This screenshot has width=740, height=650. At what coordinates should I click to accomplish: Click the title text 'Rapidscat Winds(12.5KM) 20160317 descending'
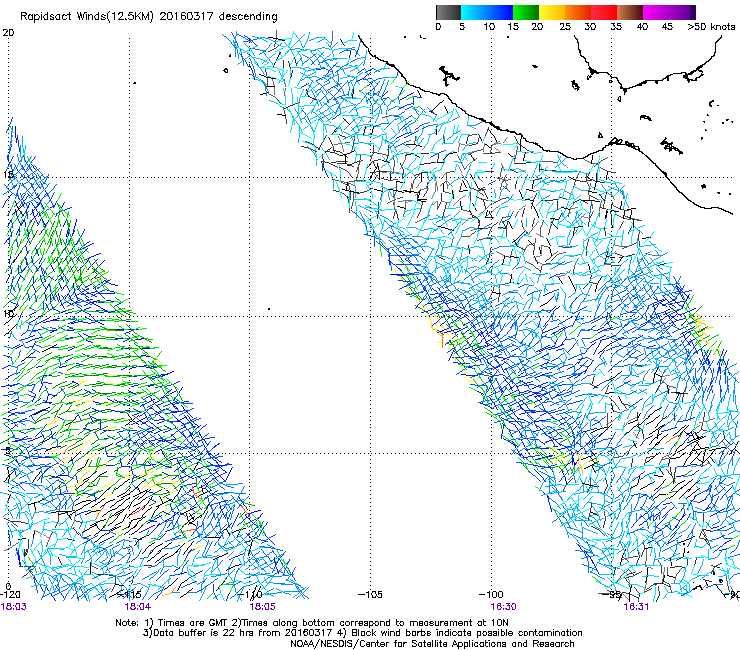click(149, 17)
